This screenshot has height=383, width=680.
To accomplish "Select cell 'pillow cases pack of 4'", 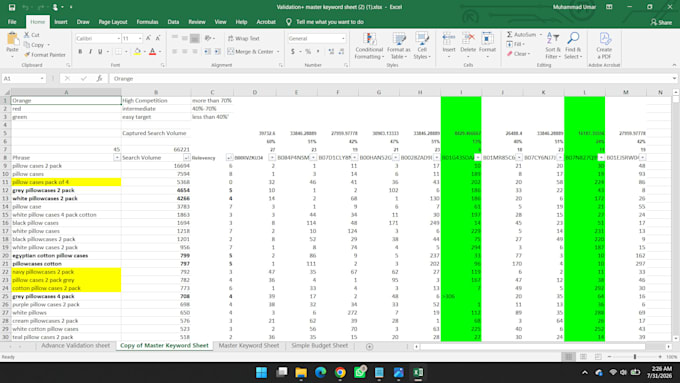I will point(66,182).
